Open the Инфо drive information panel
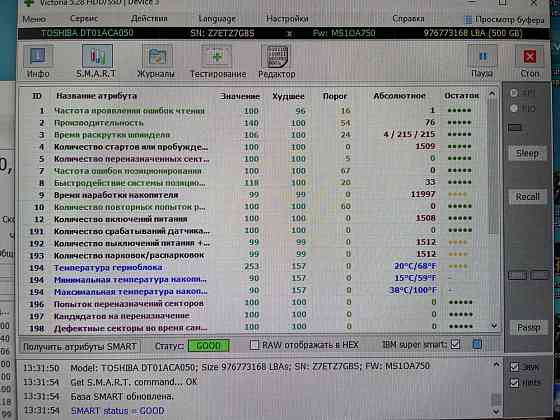This screenshot has width=560, height=420. click(x=38, y=61)
